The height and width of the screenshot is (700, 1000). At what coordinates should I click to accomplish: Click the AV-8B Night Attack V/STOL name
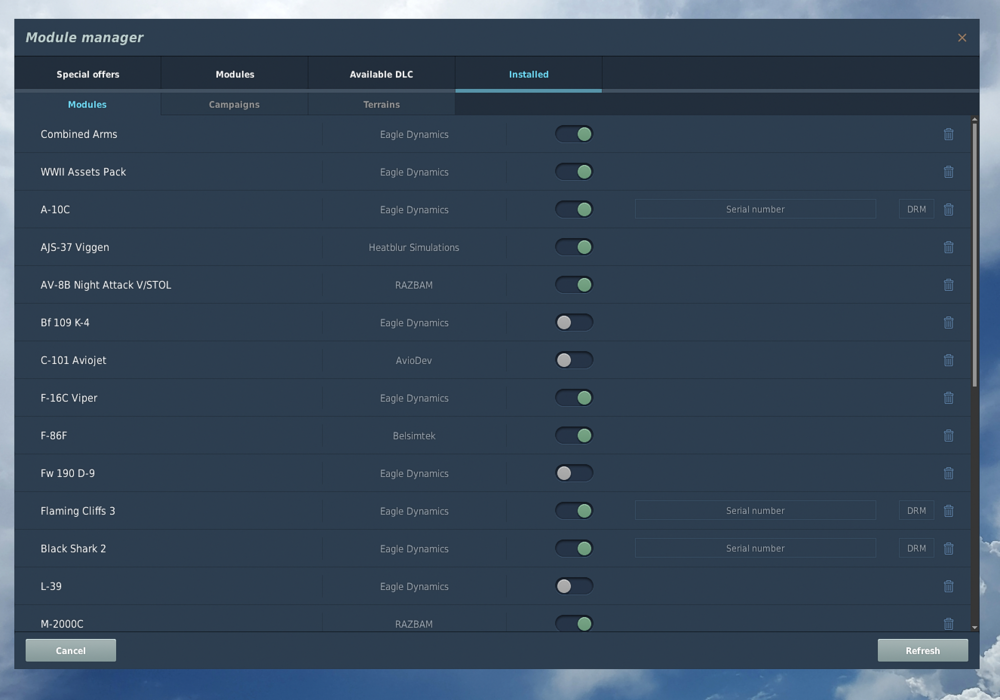pyautogui.click(x=106, y=285)
